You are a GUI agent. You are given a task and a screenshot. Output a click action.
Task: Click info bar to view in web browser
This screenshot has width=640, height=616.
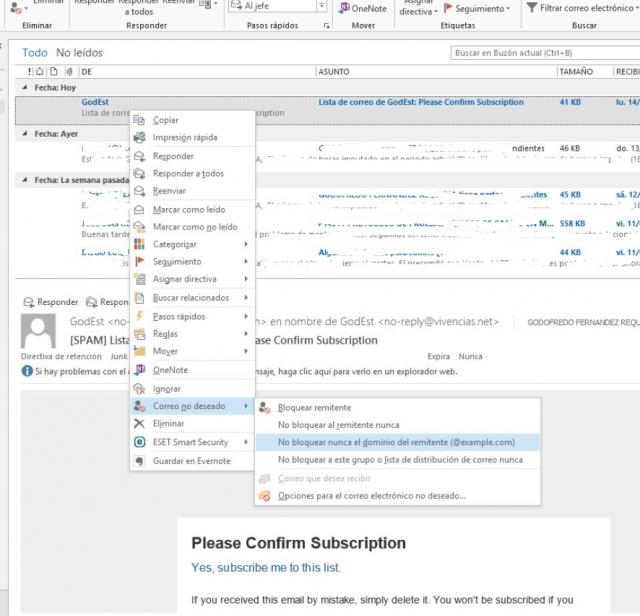[x=239, y=371]
